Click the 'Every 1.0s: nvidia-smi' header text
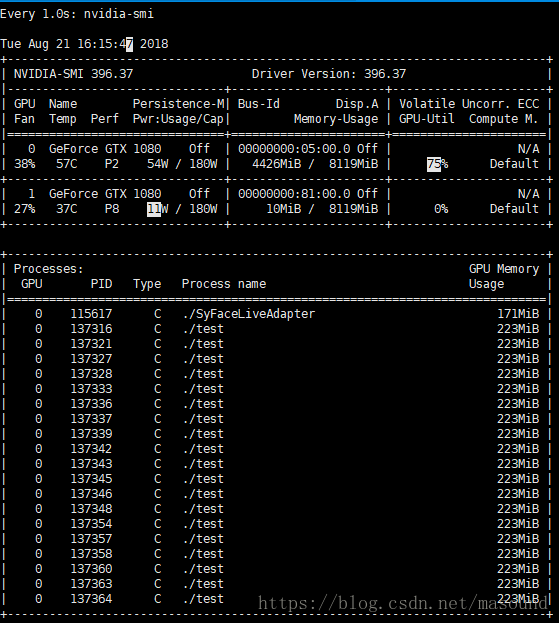Screen dimensions: 559x623 [77, 14]
